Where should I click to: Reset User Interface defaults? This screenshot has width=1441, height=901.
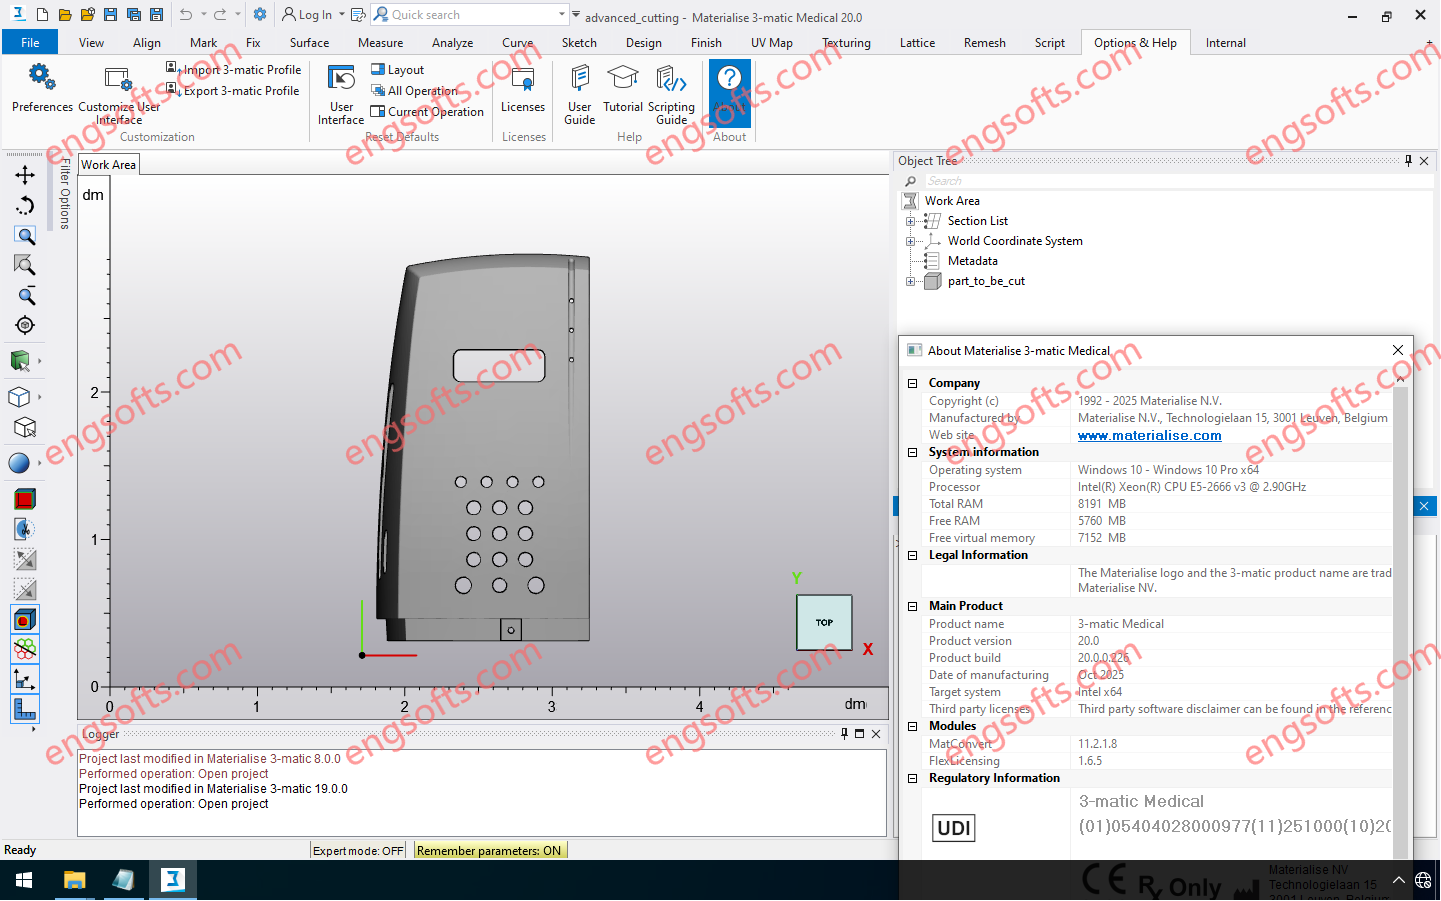point(341,80)
